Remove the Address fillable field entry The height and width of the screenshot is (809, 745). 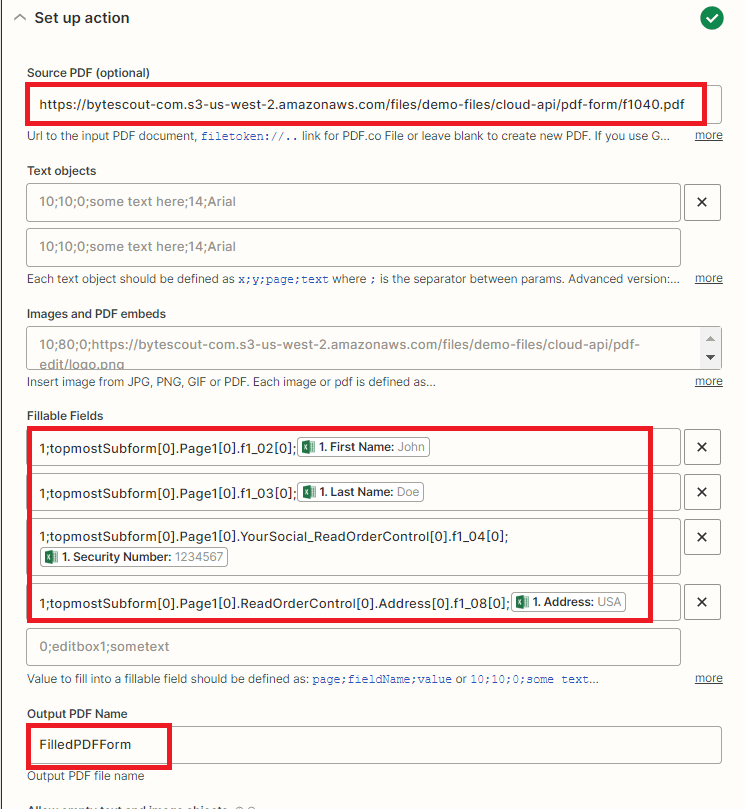coord(701,602)
